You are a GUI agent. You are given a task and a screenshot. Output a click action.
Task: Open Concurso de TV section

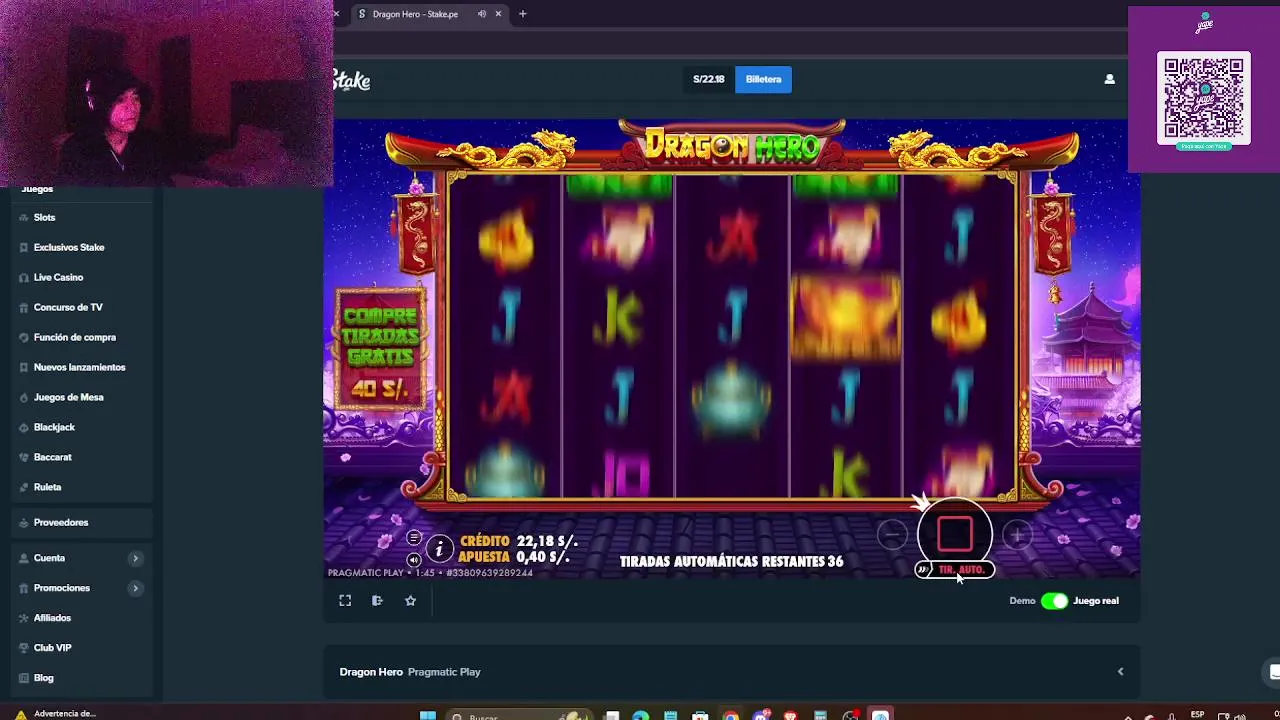(68, 307)
